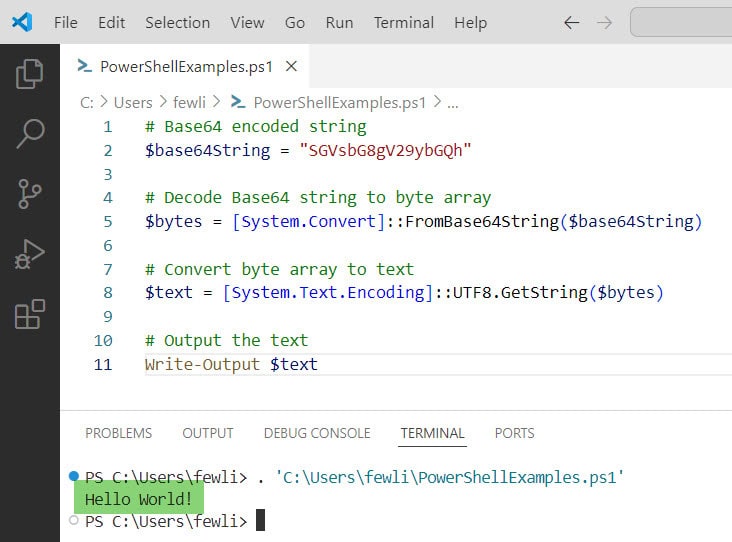Click PowerShellExamples.ps1 in the breadcrumb
This screenshot has width=732, height=542.
point(339,102)
